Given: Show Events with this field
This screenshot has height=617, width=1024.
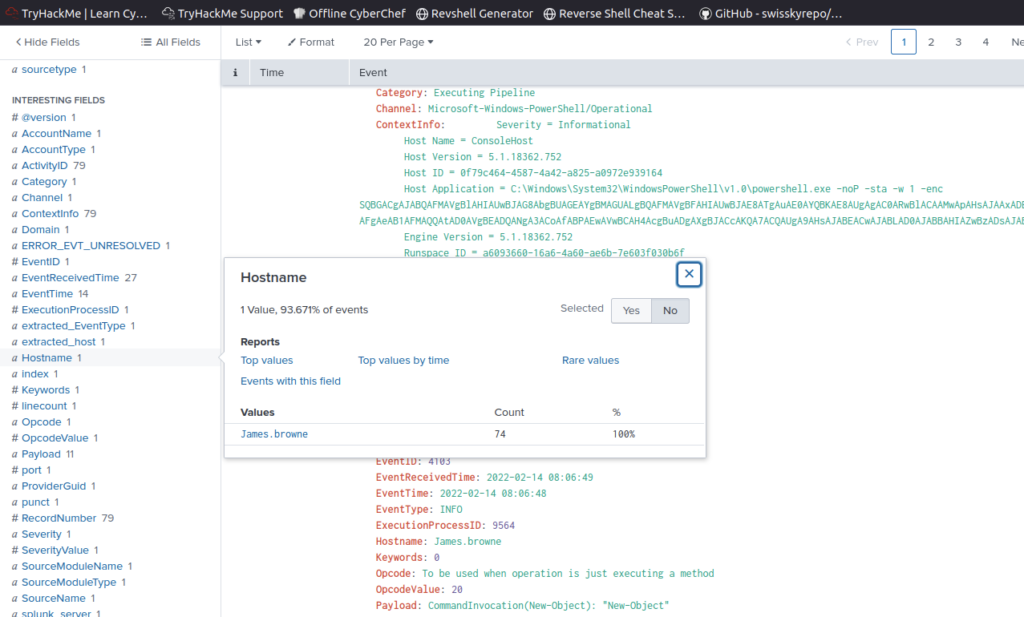Looking at the screenshot, I should point(291,381).
